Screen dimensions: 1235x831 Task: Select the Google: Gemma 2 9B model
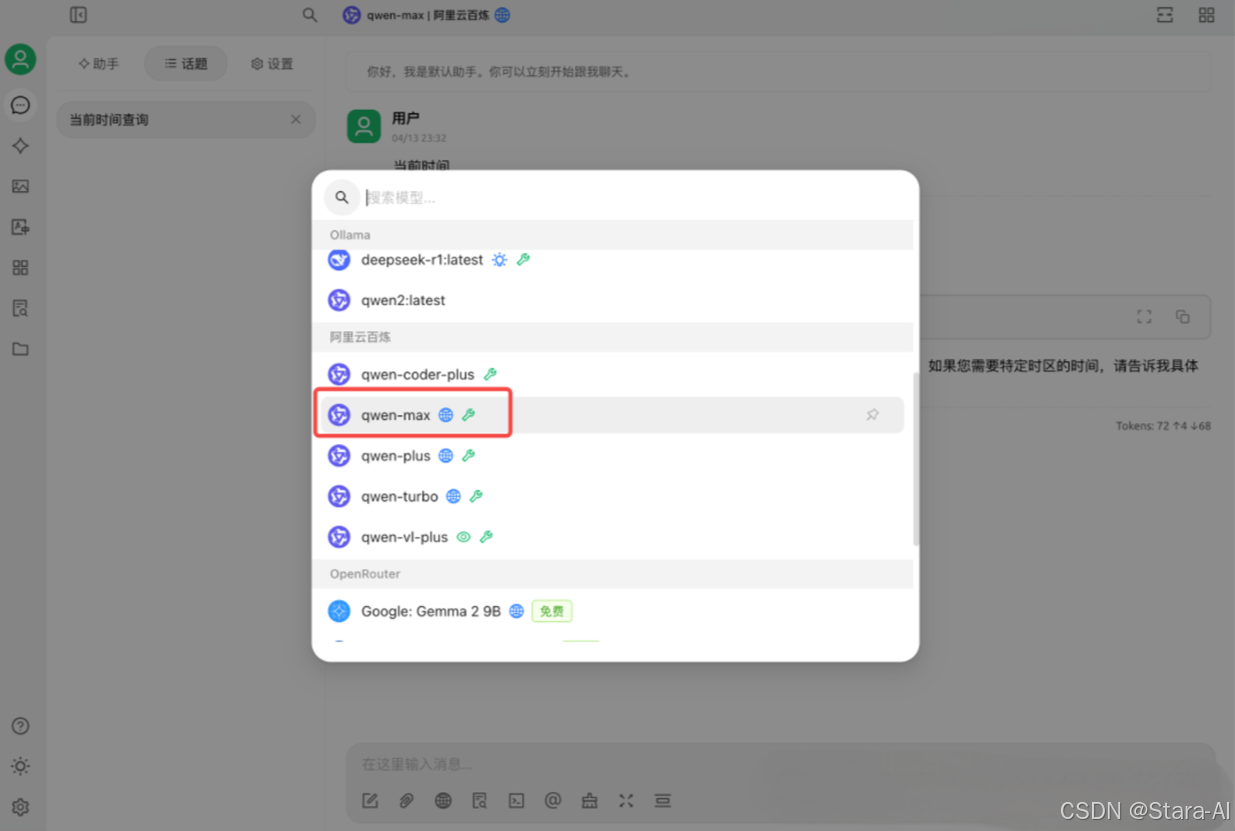click(x=612, y=611)
